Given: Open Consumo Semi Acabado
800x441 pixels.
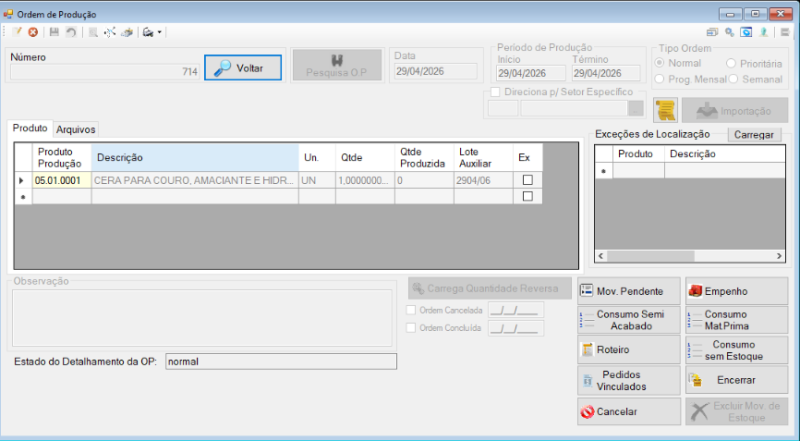Looking at the screenshot, I should pyautogui.click(x=629, y=320).
